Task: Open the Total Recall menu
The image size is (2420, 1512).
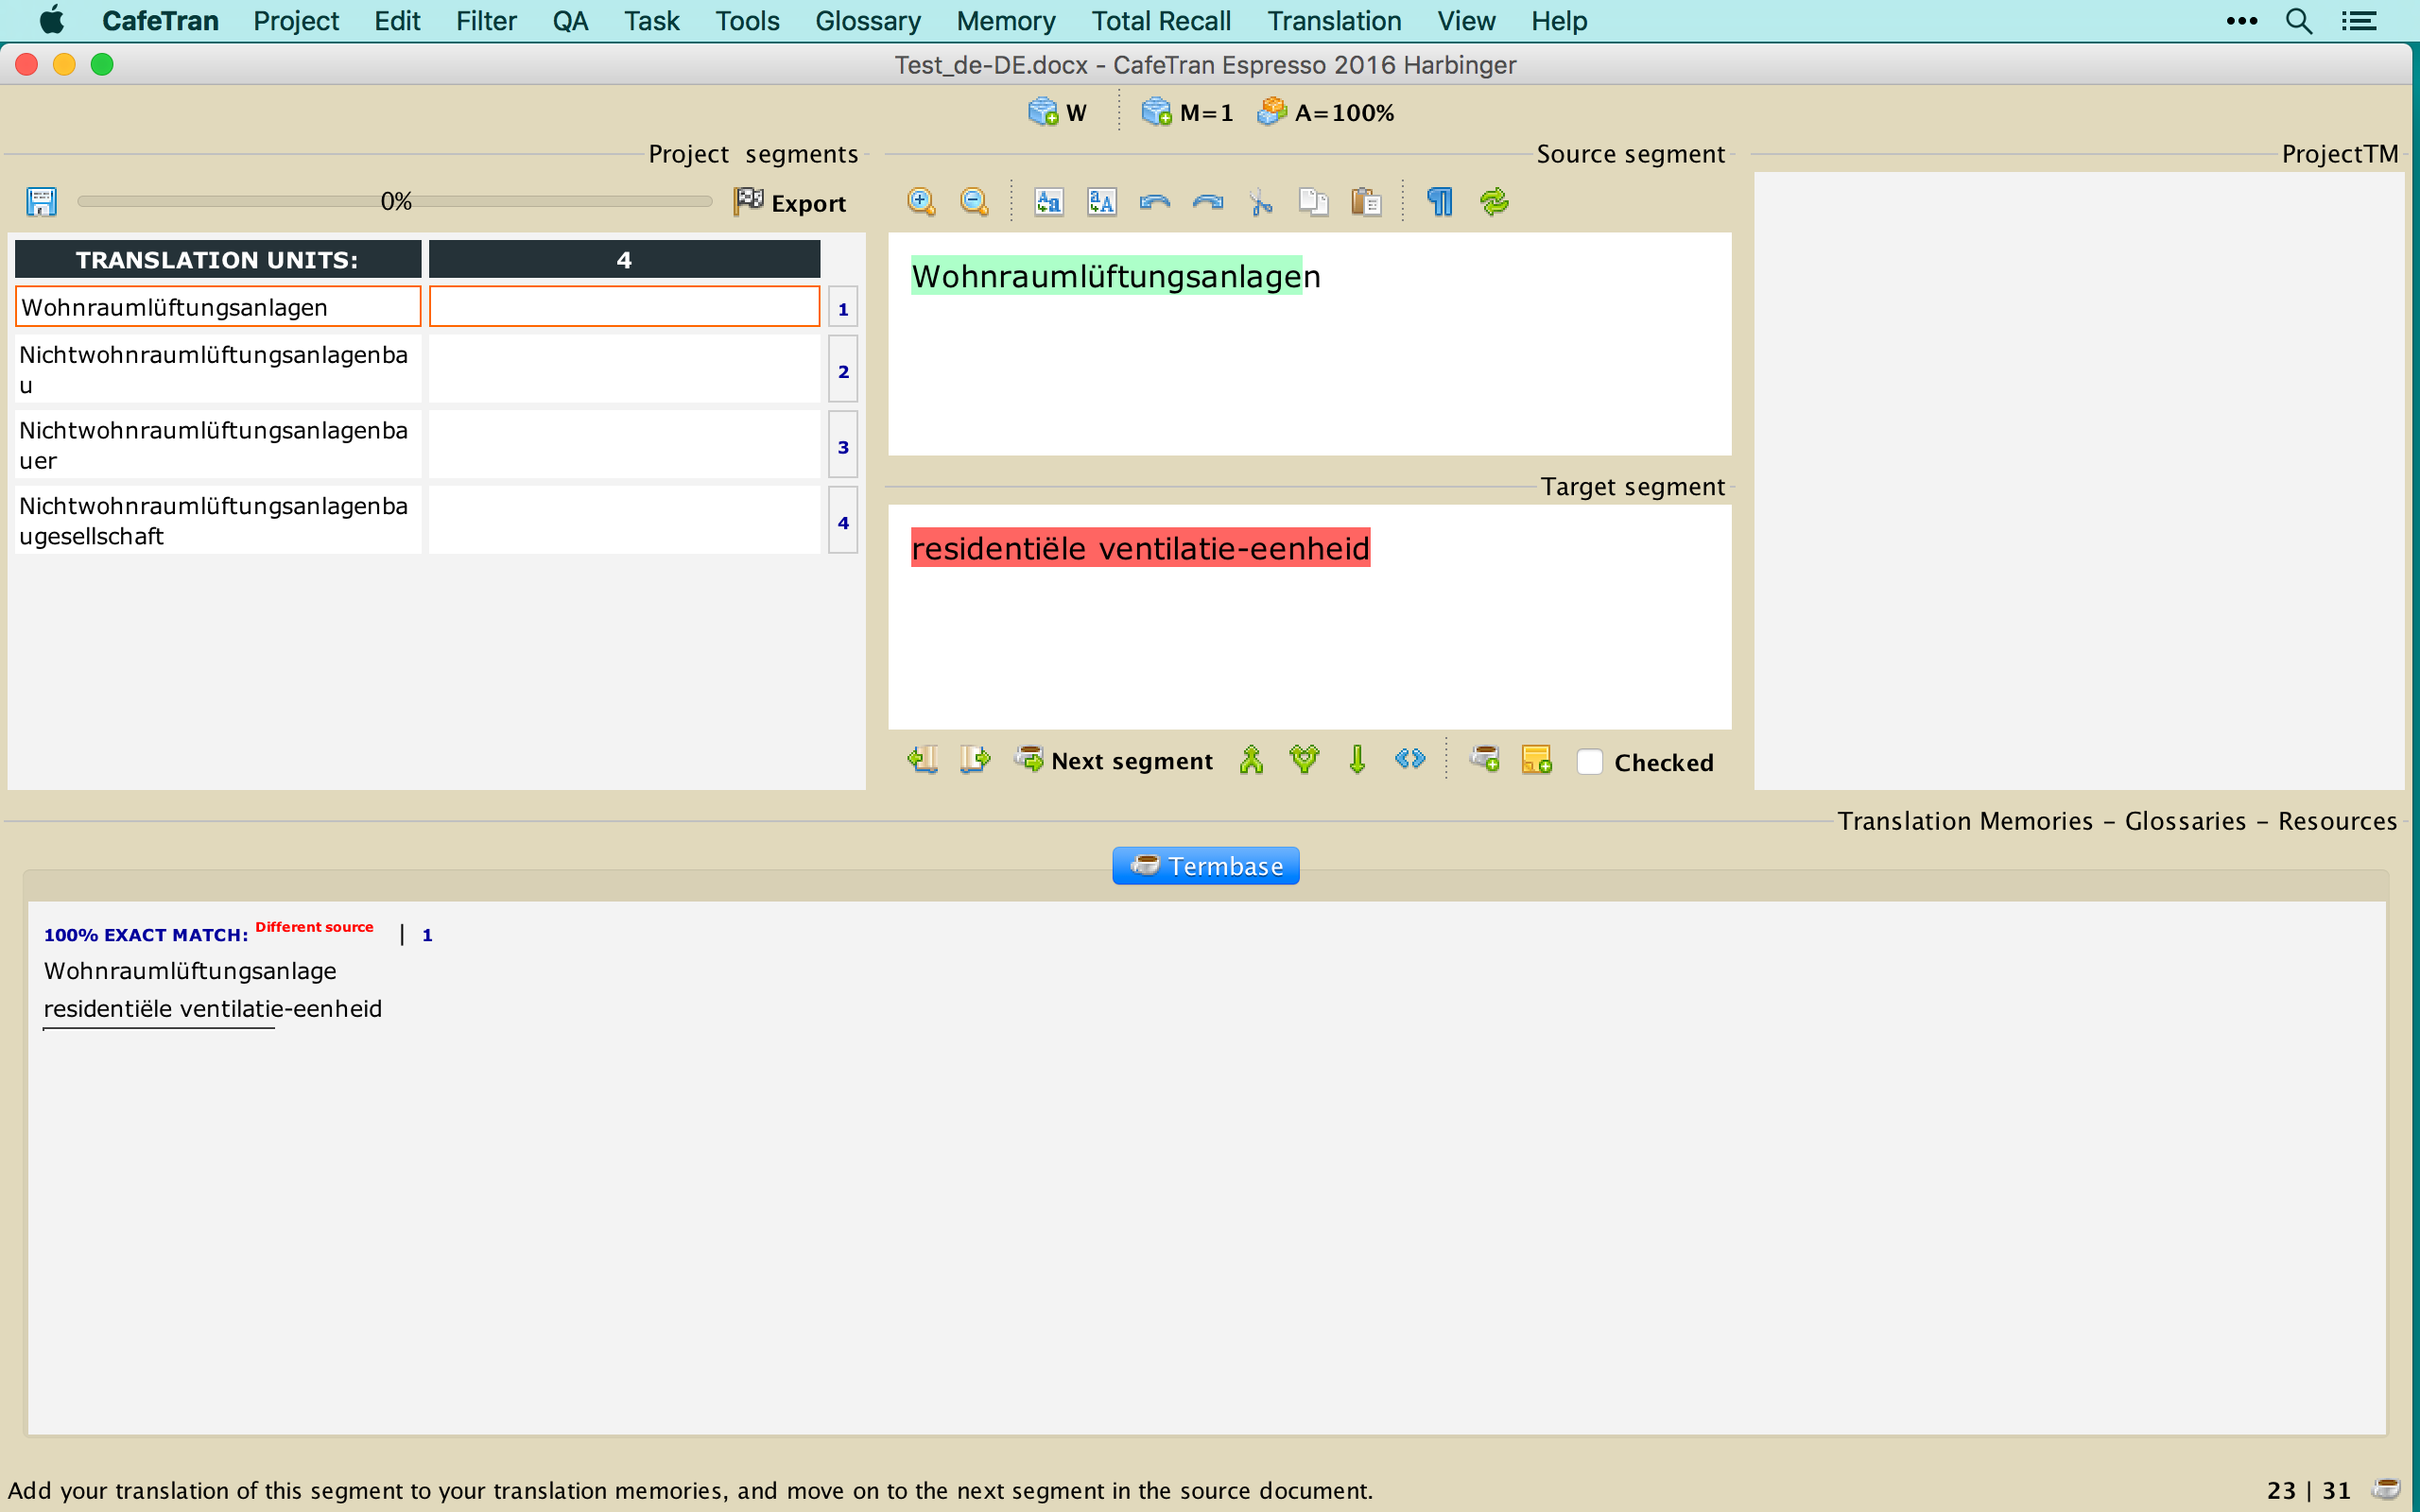Action: (x=1160, y=21)
